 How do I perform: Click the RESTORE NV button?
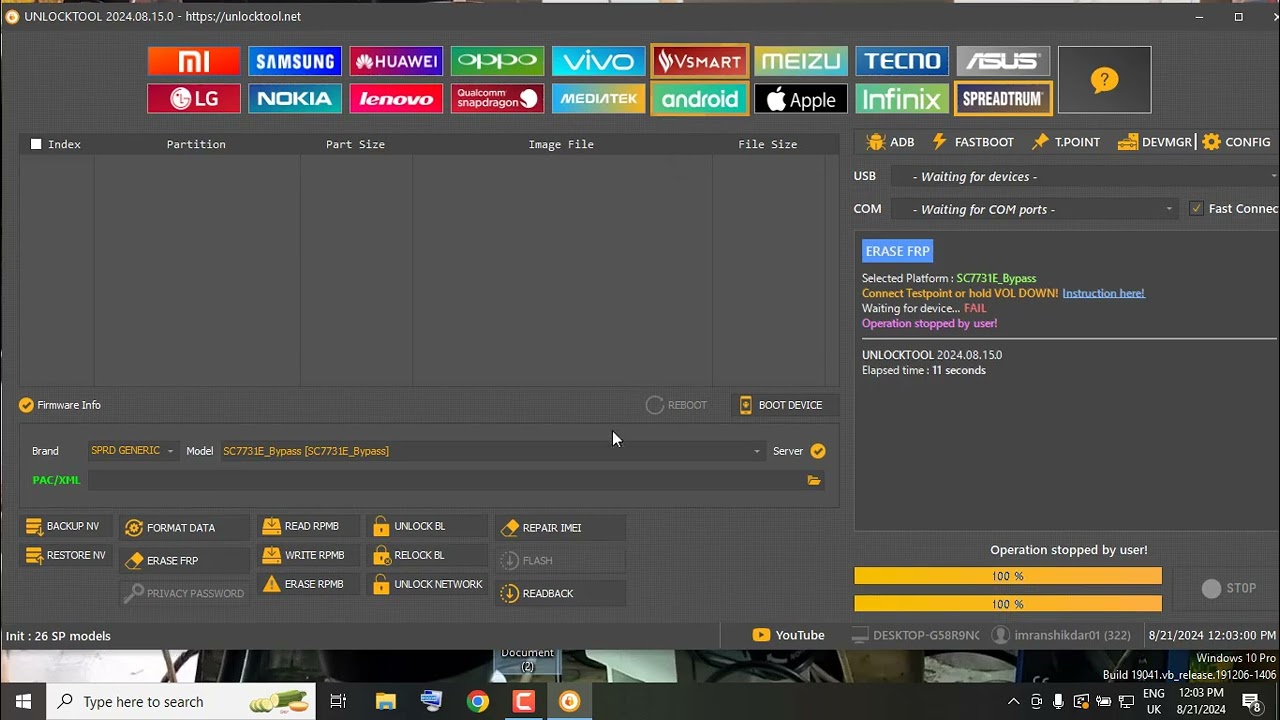click(66, 555)
